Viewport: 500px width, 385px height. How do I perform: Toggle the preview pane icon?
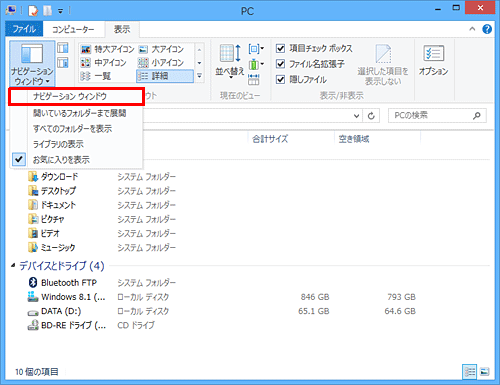coord(63,48)
